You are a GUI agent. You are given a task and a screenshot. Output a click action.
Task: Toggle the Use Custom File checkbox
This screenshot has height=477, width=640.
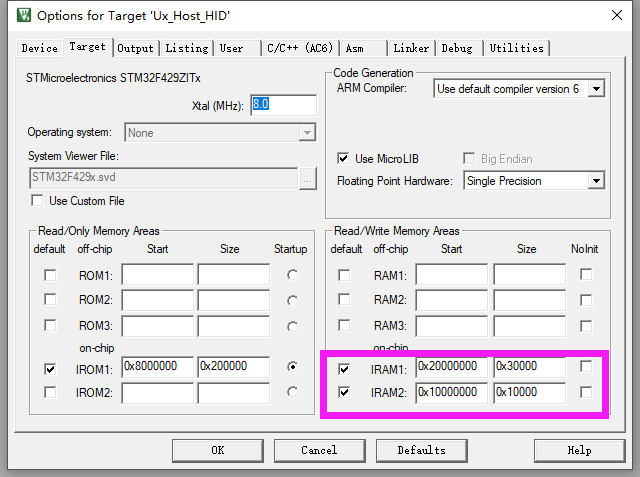[37, 201]
